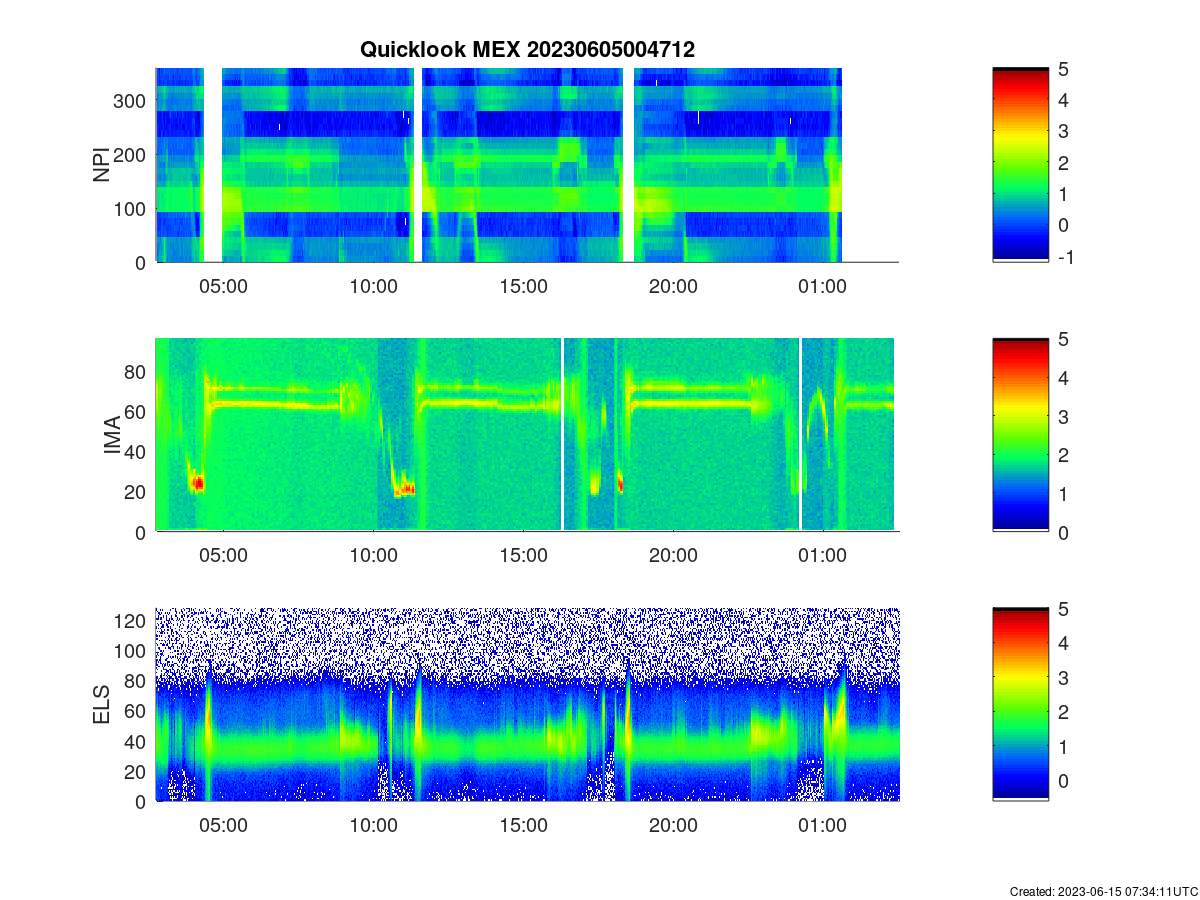Click the "-1" label on the NPI colorbar
This screenshot has height=900, width=1200.
click(x=1068, y=257)
